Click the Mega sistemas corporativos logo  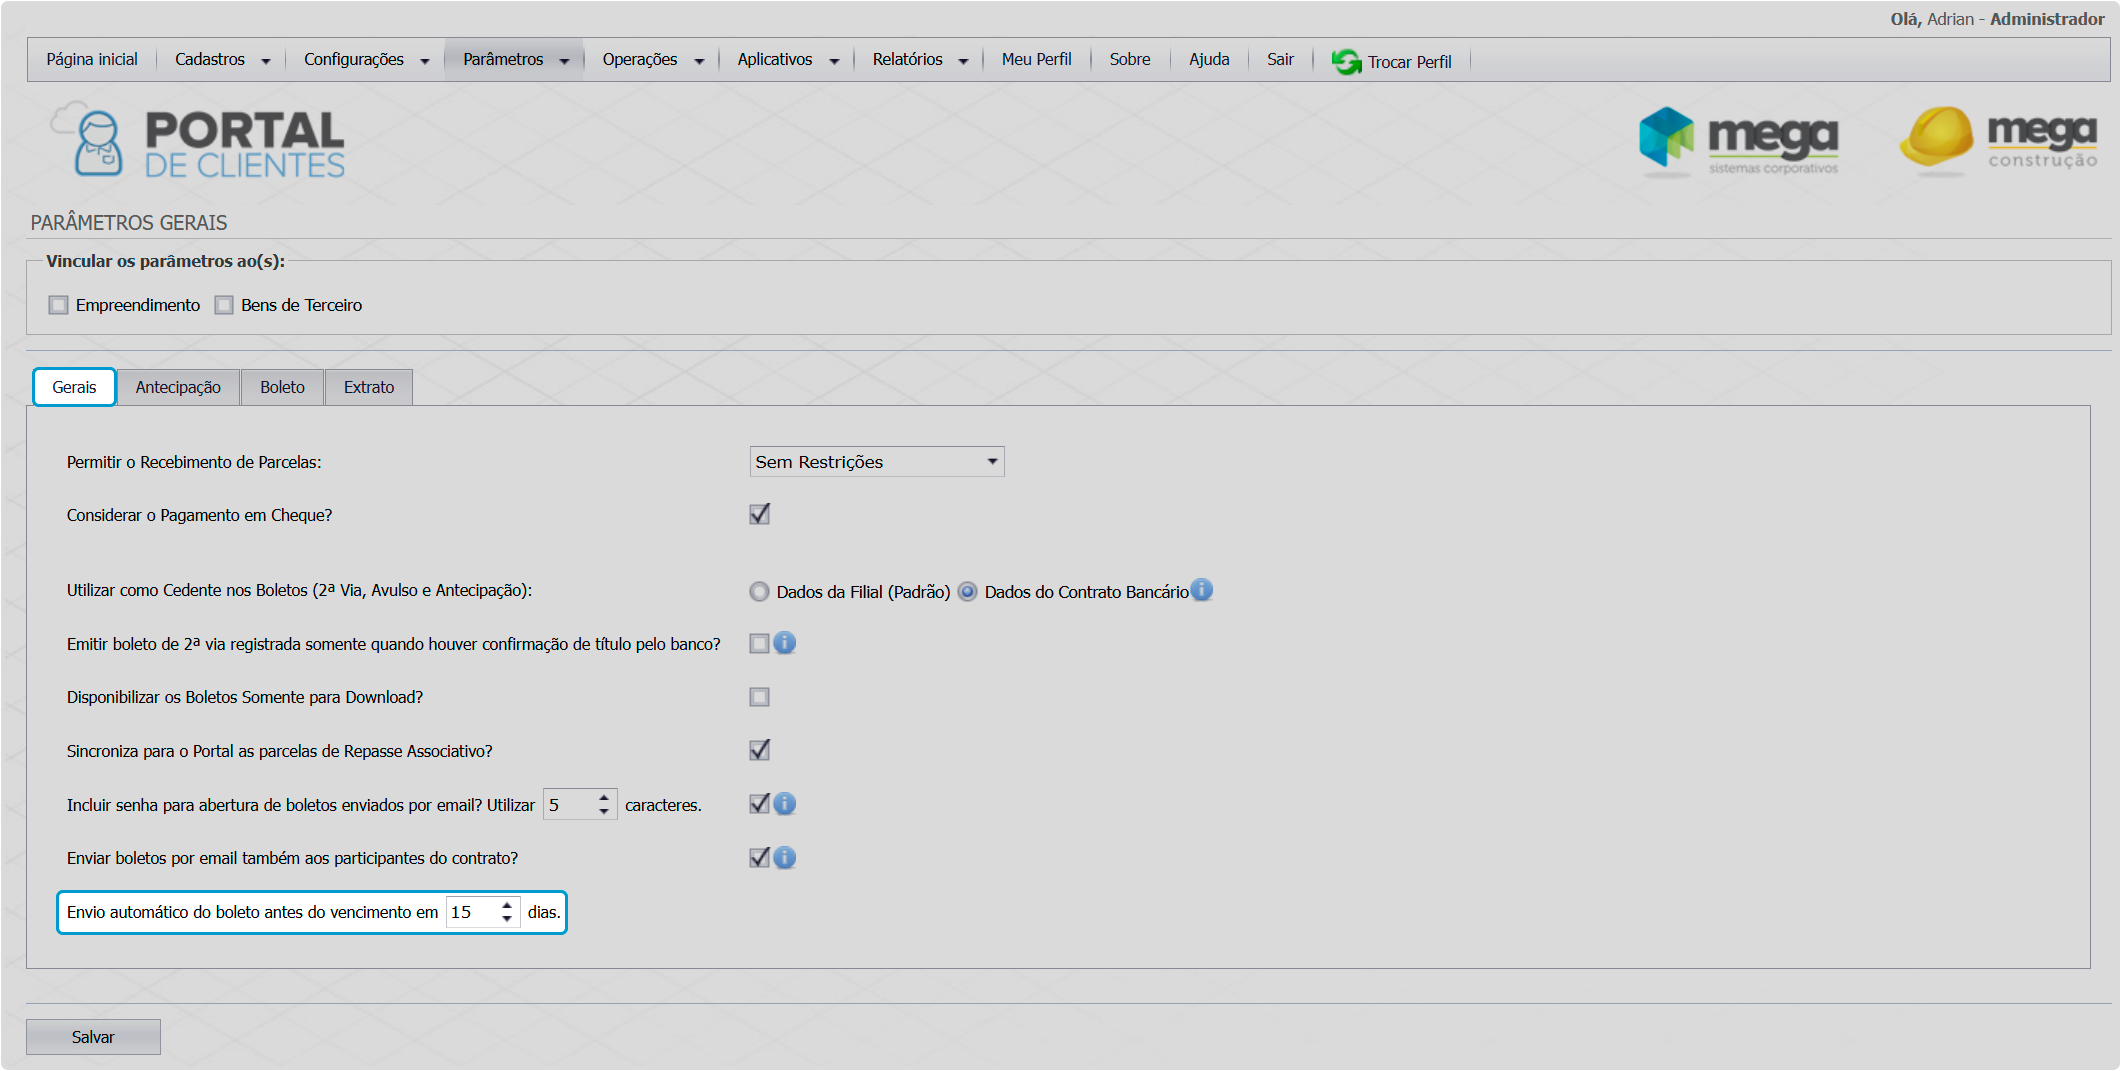tap(1738, 142)
